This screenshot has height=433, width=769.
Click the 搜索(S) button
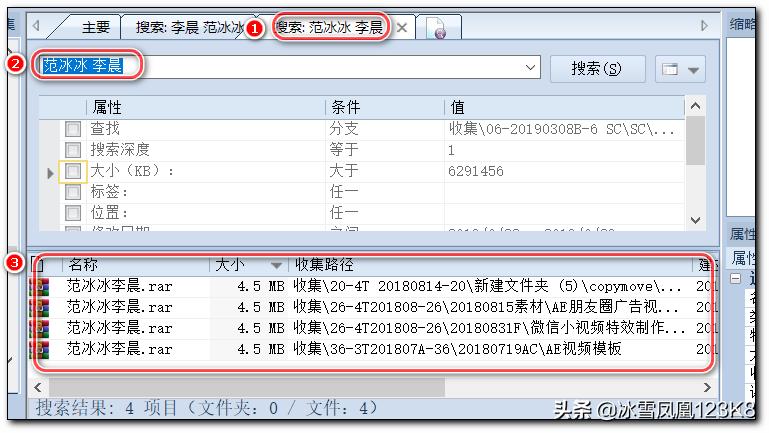point(597,69)
